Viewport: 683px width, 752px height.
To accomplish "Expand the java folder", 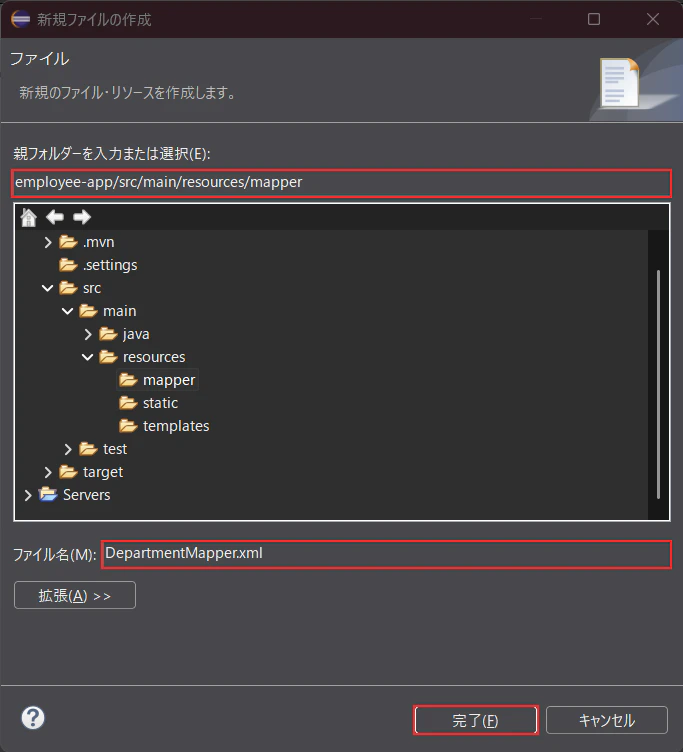I will [x=88, y=334].
